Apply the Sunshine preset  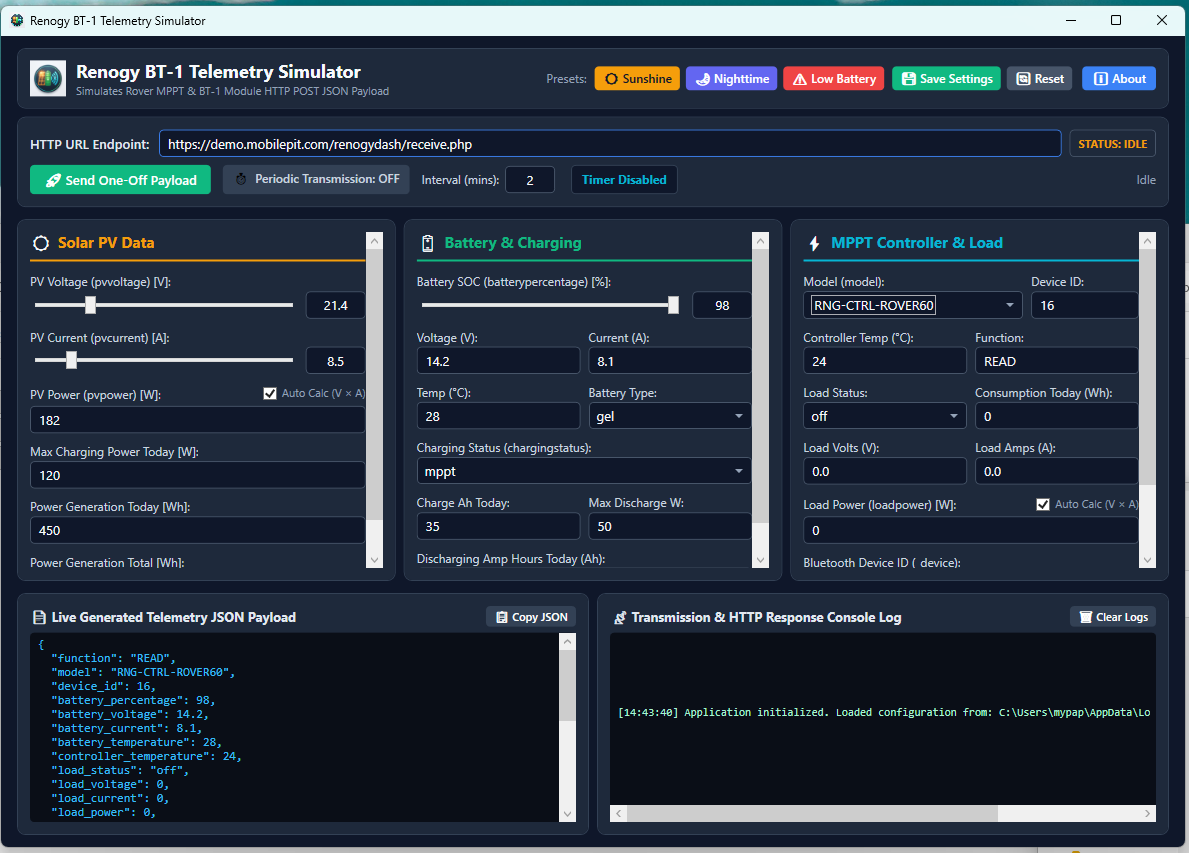point(637,79)
